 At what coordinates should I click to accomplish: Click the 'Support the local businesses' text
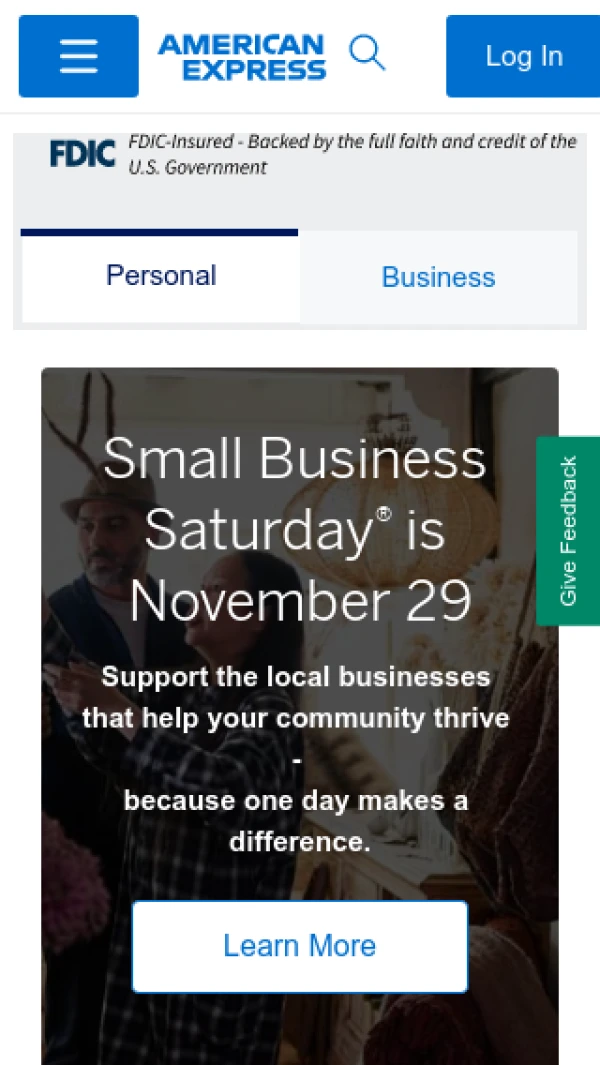click(x=296, y=677)
